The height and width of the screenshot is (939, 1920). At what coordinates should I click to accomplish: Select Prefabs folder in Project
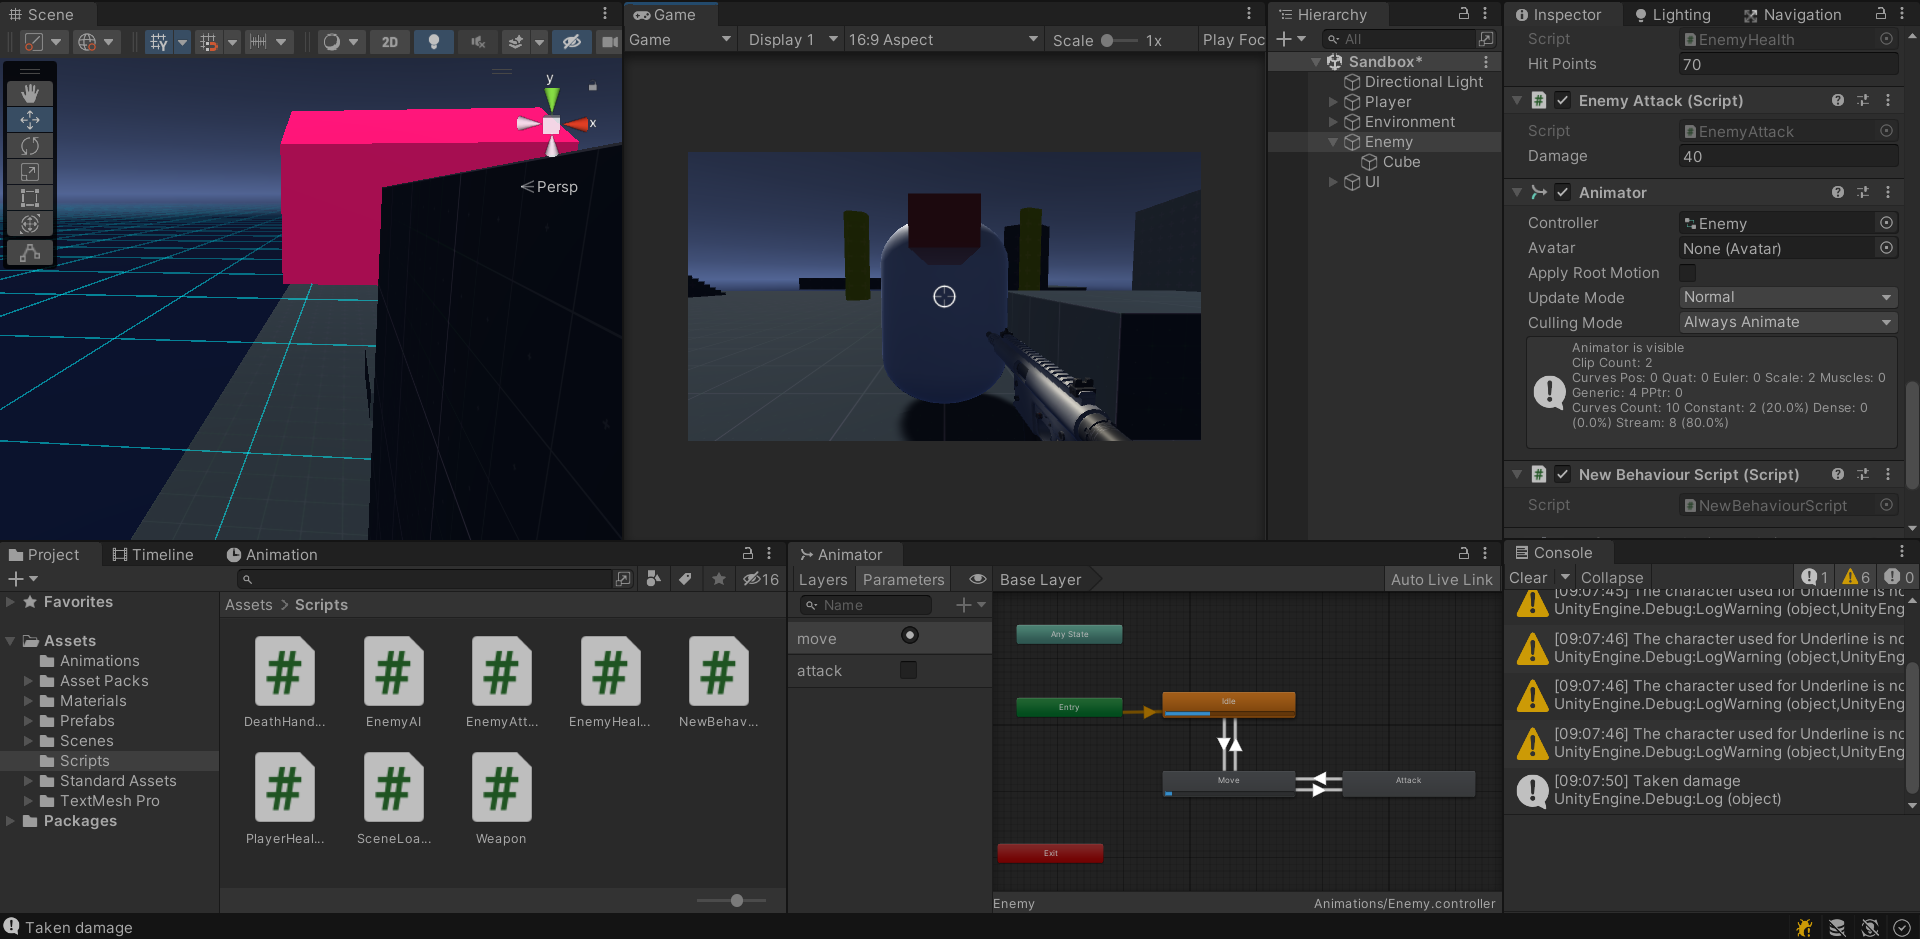[87, 721]
